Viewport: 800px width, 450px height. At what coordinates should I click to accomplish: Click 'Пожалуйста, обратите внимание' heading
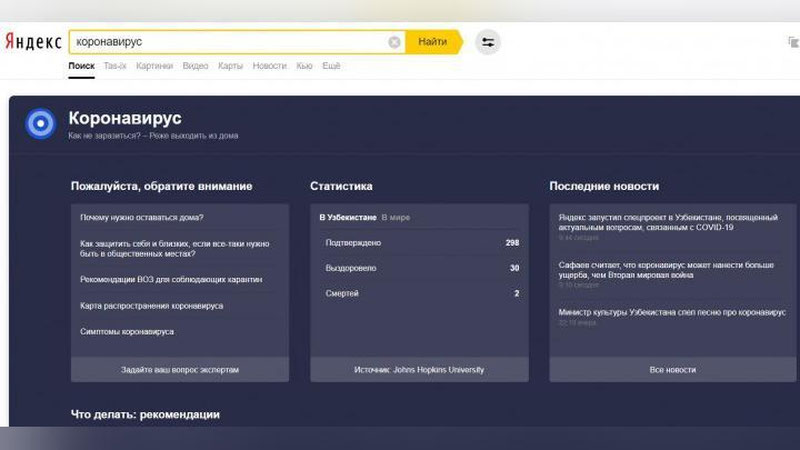coord(162,186)
